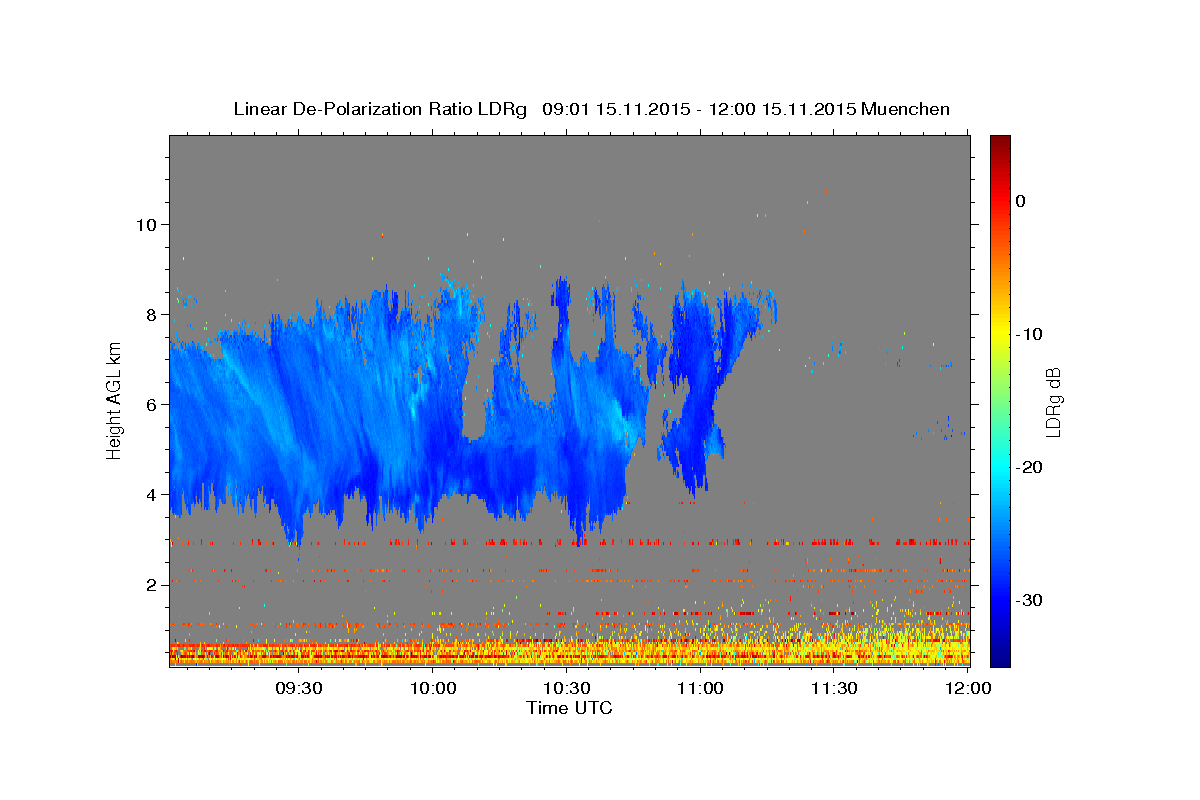
Task: Click the start time '09:01 15.11.2015' in title
Action: (x=616, y=109)
